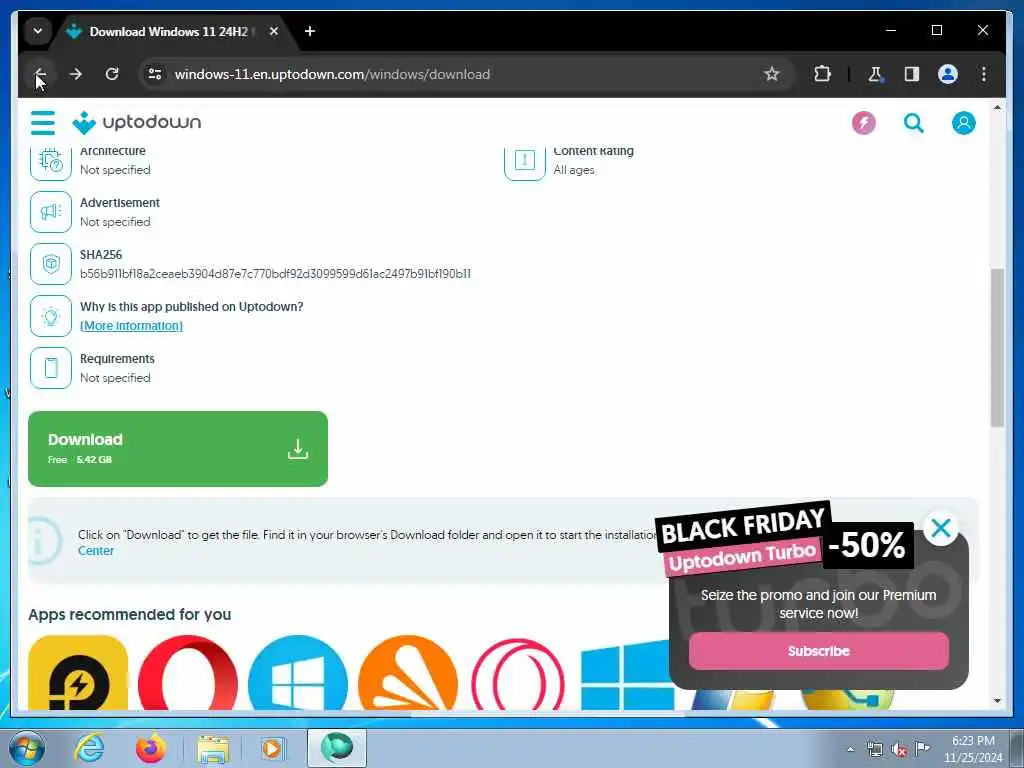The width and height of the screenshot is (1024, 768).
Task: Open the Opera recommended app
Action: click(x=188, y=673)
